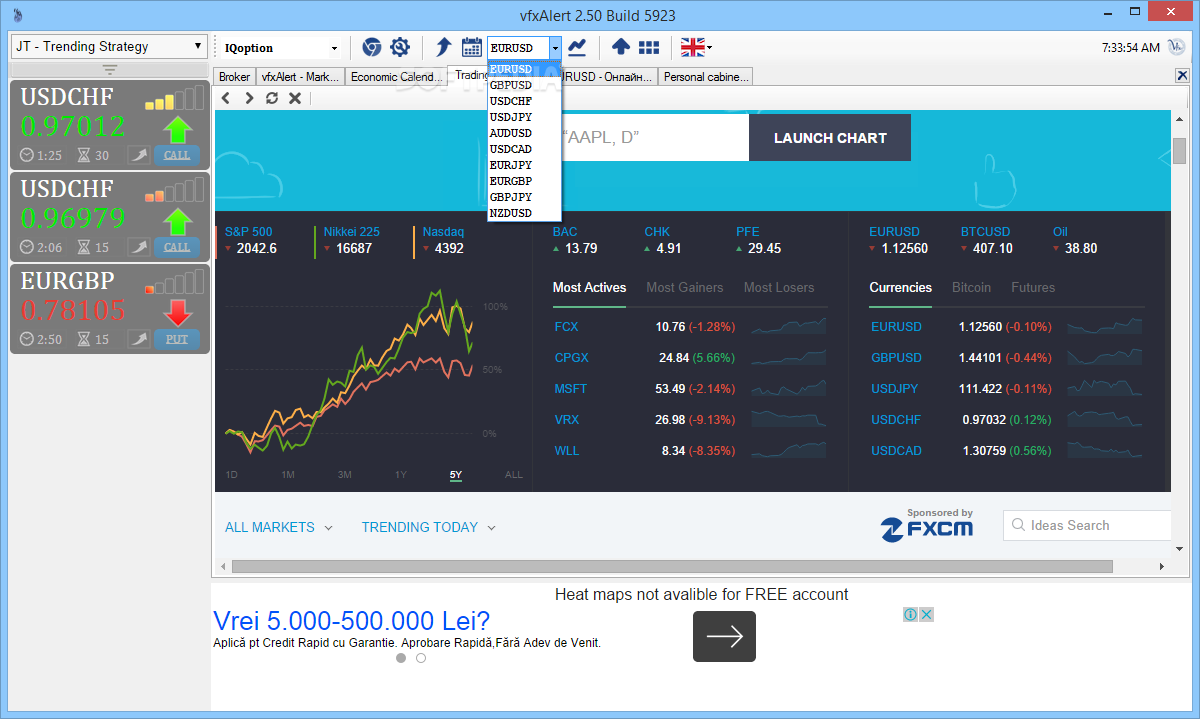Click the line chart icon in toolbar
1200x719 pixels.
click(577, 47)
